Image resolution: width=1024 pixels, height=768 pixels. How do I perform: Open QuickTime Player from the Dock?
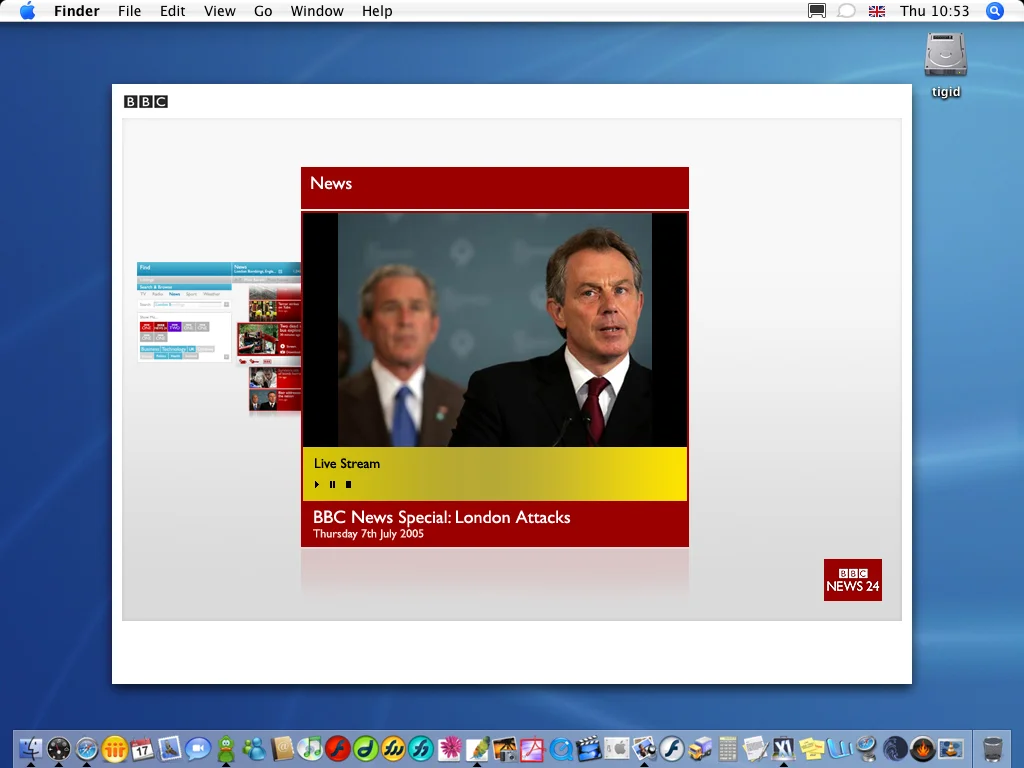point(561,748)
